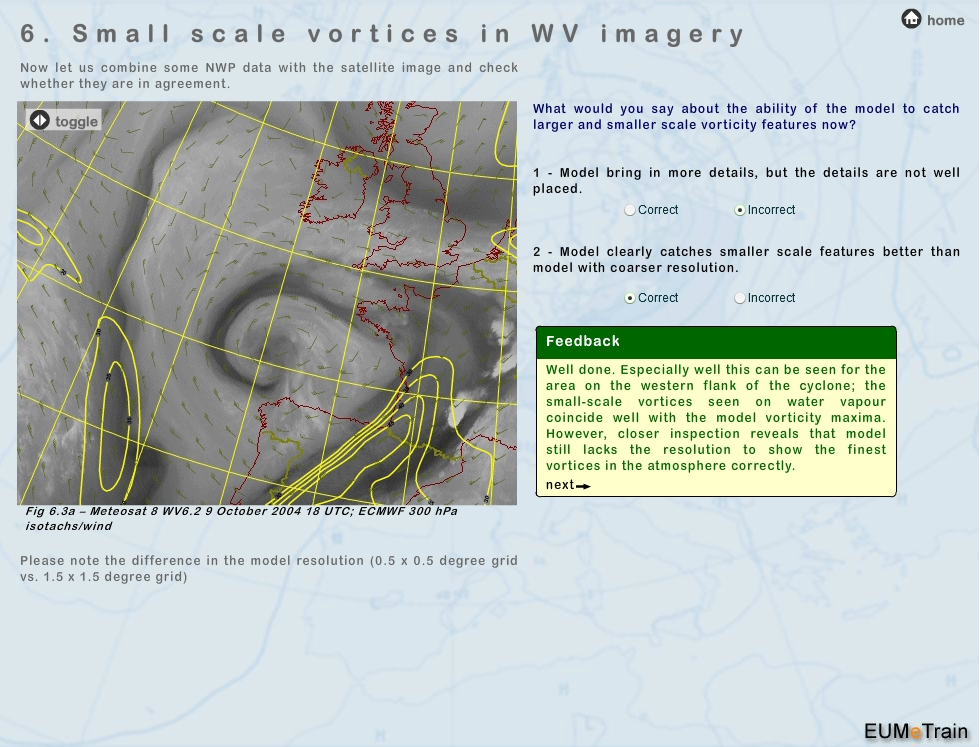Image resolution: width=980 pixels, height=747 pixels.
Task: Select Incorrect radio for statement 2
Action: pos(740,298)
